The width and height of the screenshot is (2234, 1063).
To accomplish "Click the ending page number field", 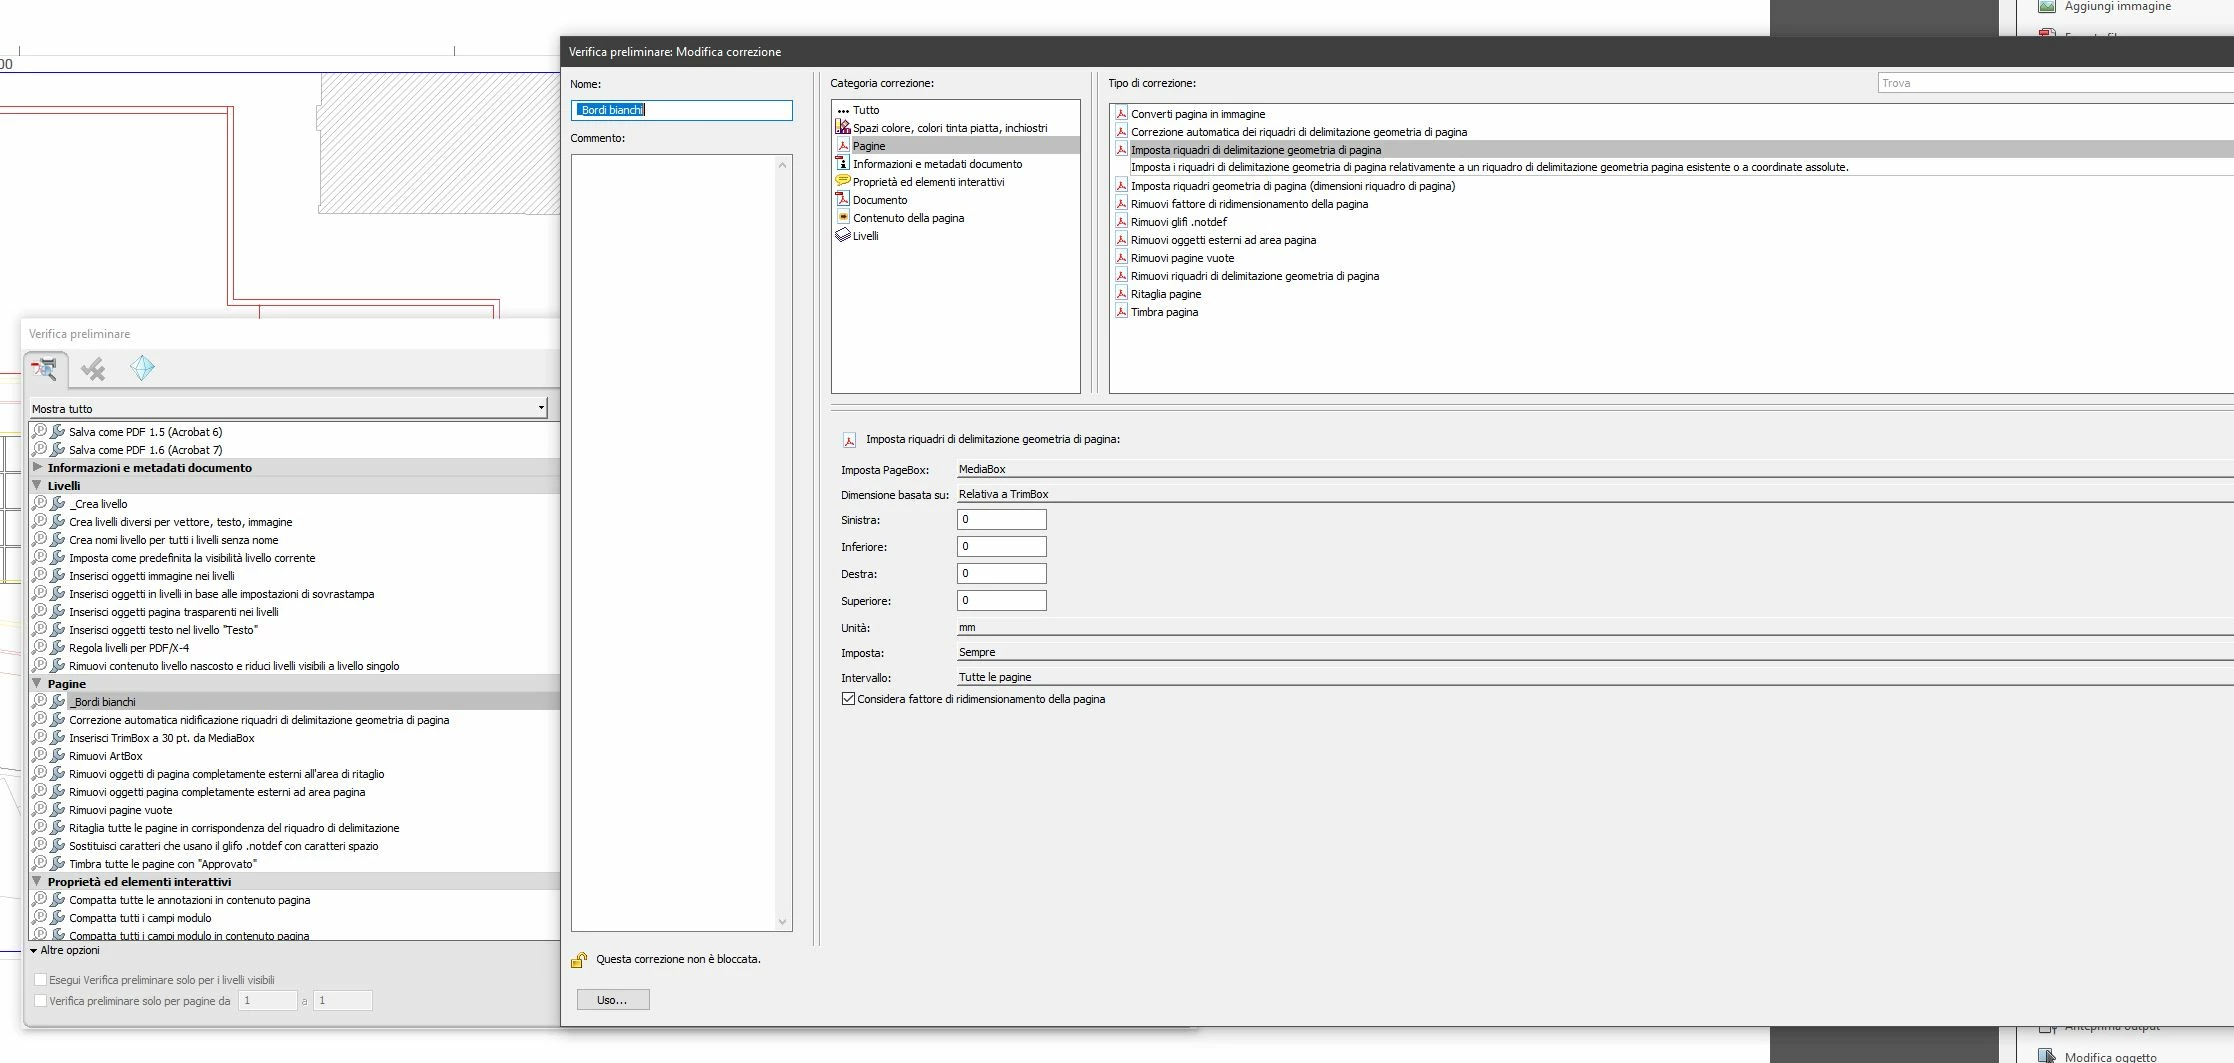I will [x=343, y=1000].
